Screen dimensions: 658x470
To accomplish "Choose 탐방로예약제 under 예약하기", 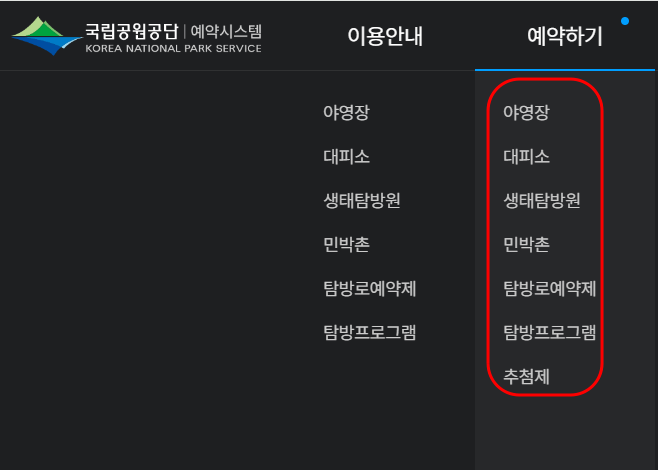I will pos(549,289).
